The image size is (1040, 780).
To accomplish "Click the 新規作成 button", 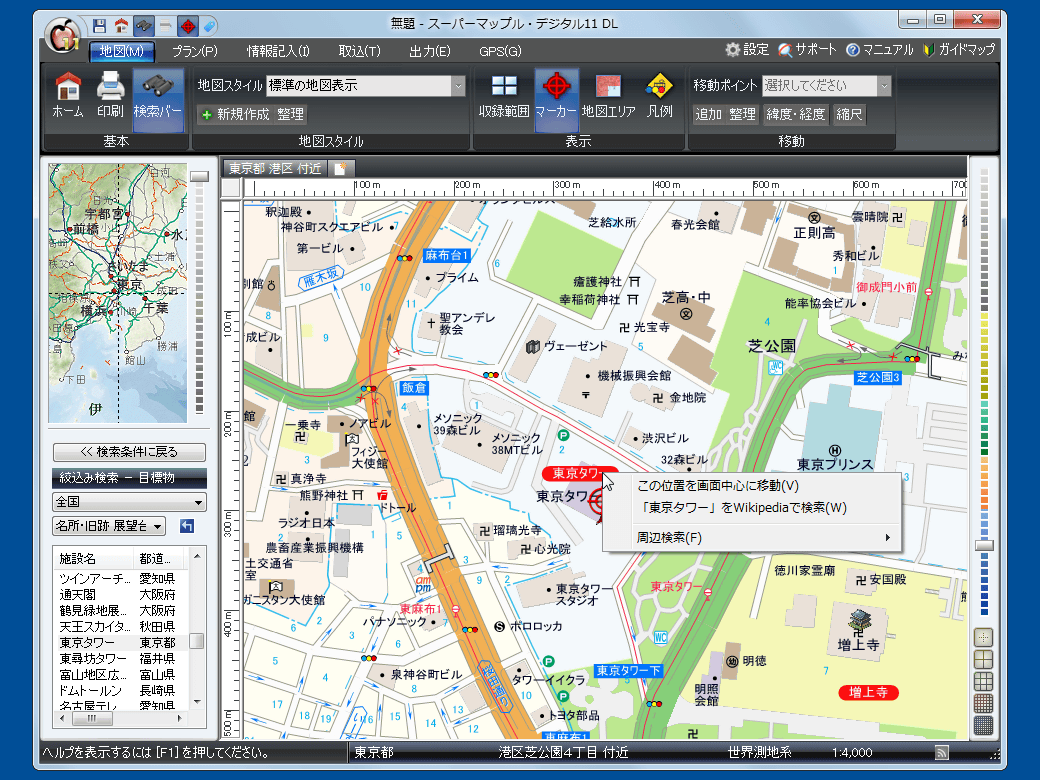I will [235, 114].
